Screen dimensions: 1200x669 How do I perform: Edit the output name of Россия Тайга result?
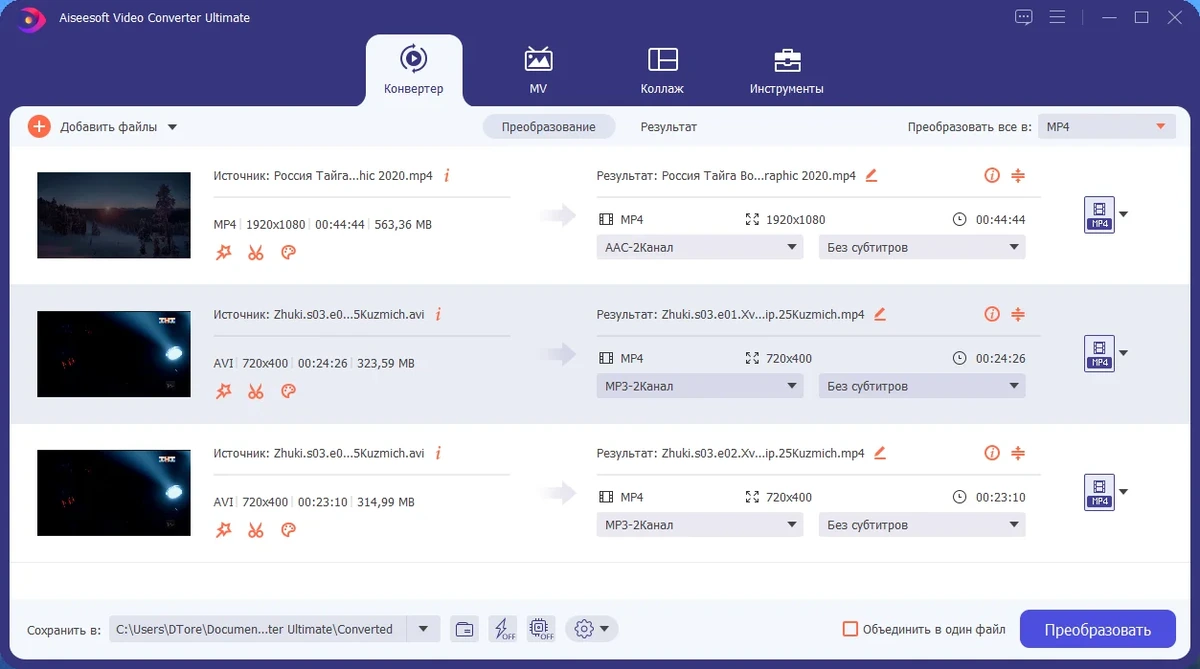(x=871, y=175)
